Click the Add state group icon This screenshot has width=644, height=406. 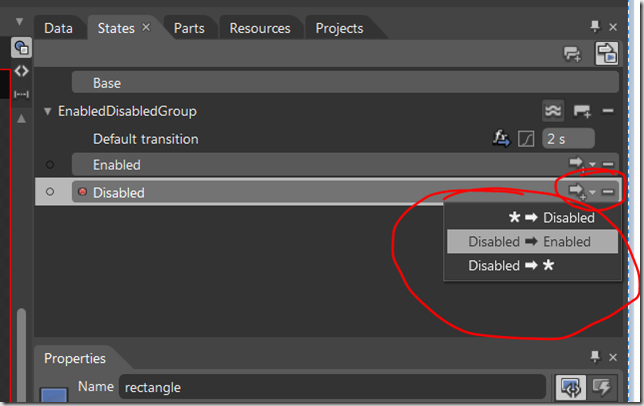tap(572, 54)
